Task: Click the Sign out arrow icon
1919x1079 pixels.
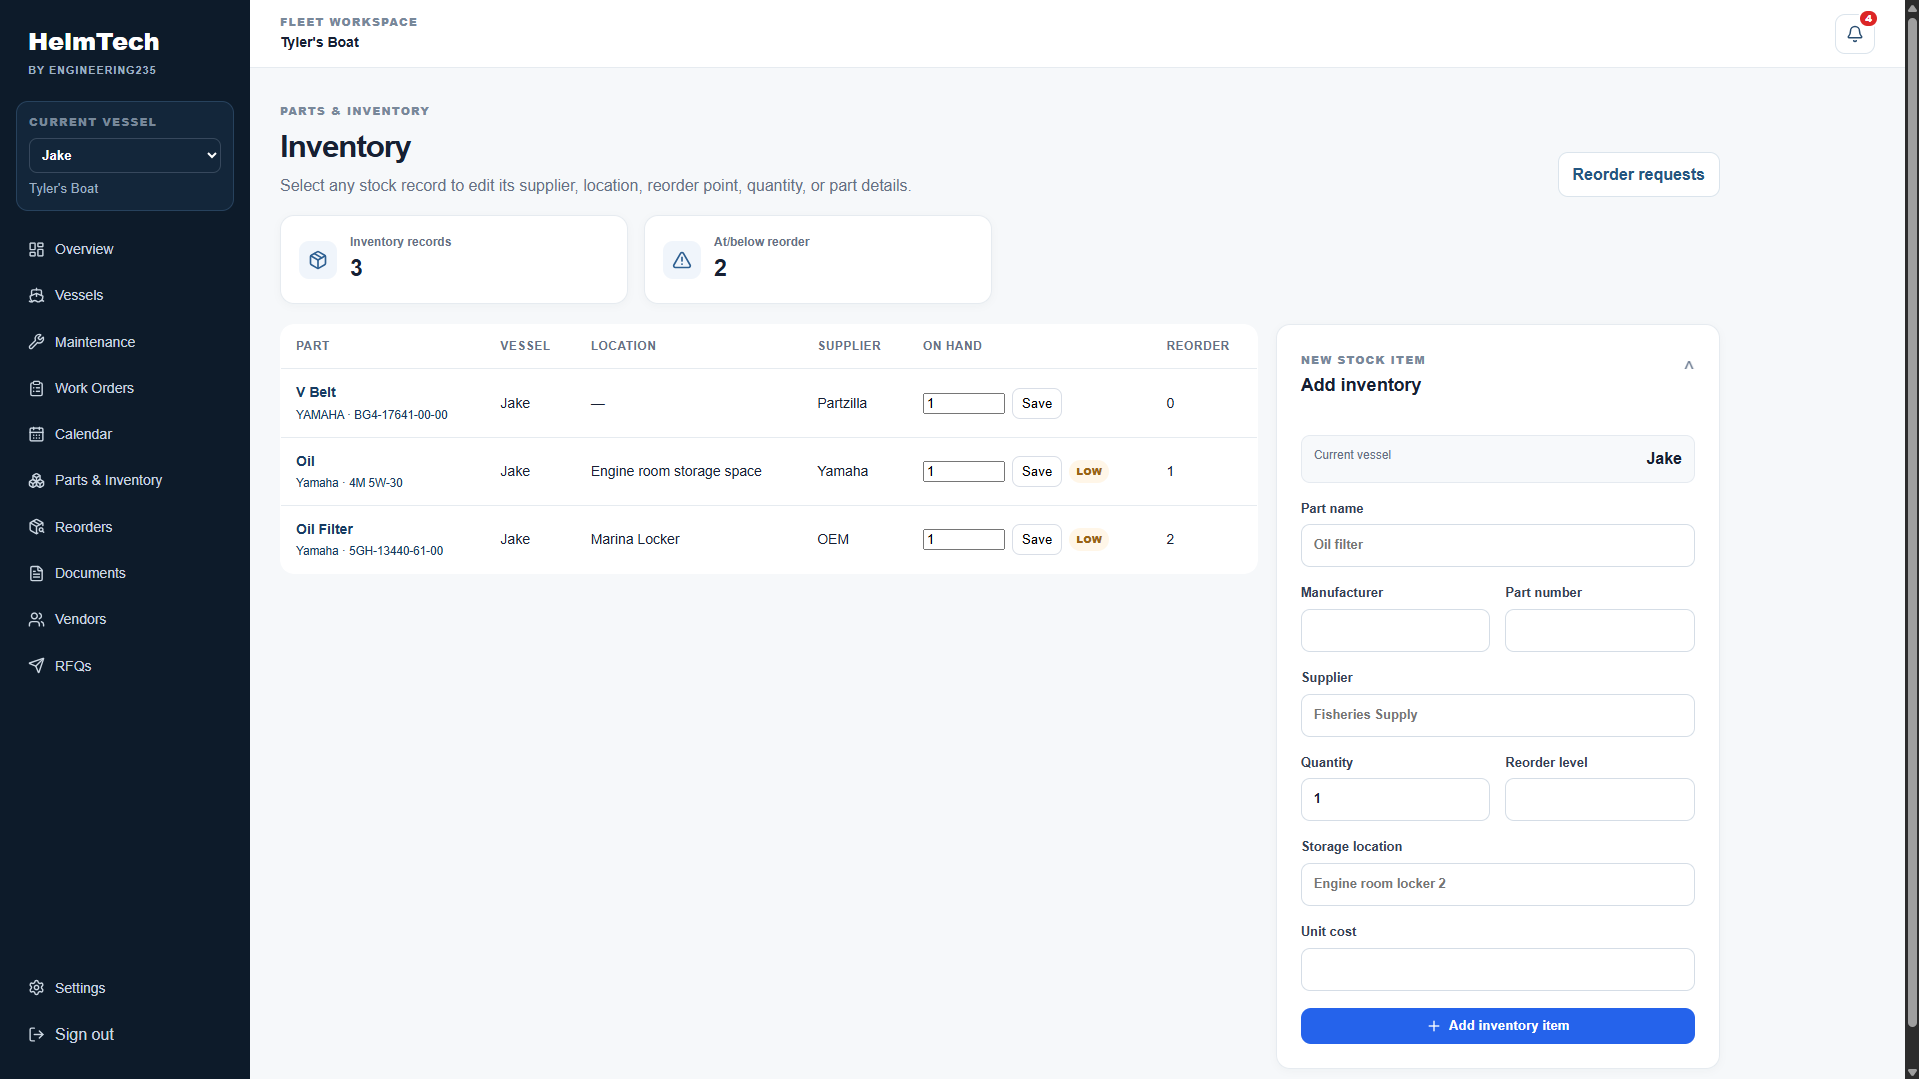Action: pos(37,1034)
